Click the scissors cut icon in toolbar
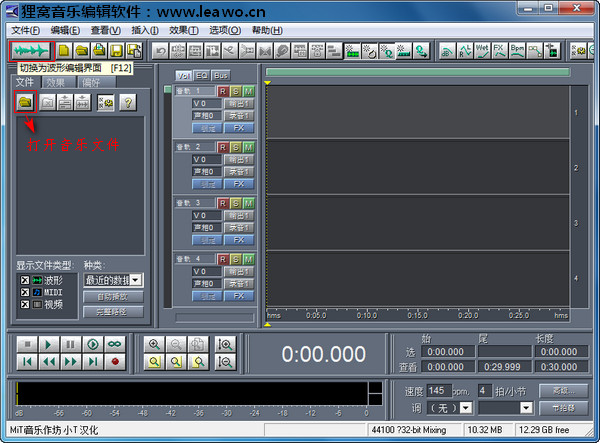600x443 pixels. pos(230,51)
